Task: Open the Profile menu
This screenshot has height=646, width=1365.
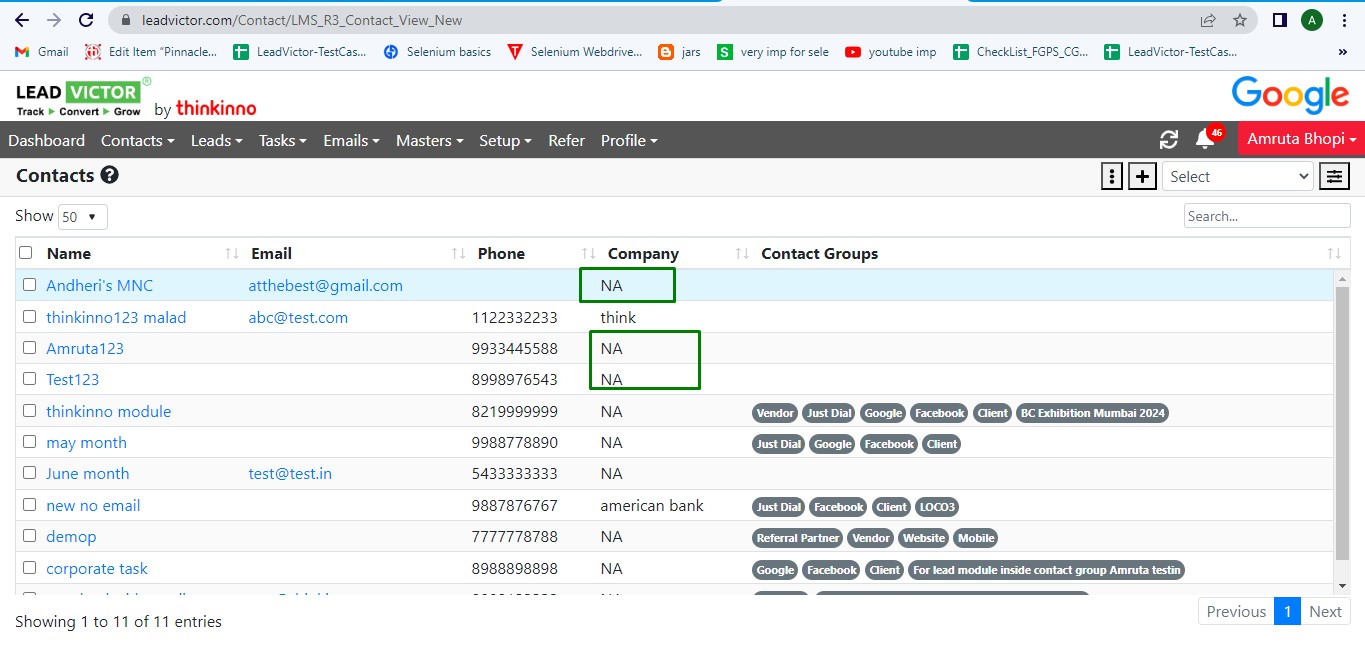Action: coord(629,140)
